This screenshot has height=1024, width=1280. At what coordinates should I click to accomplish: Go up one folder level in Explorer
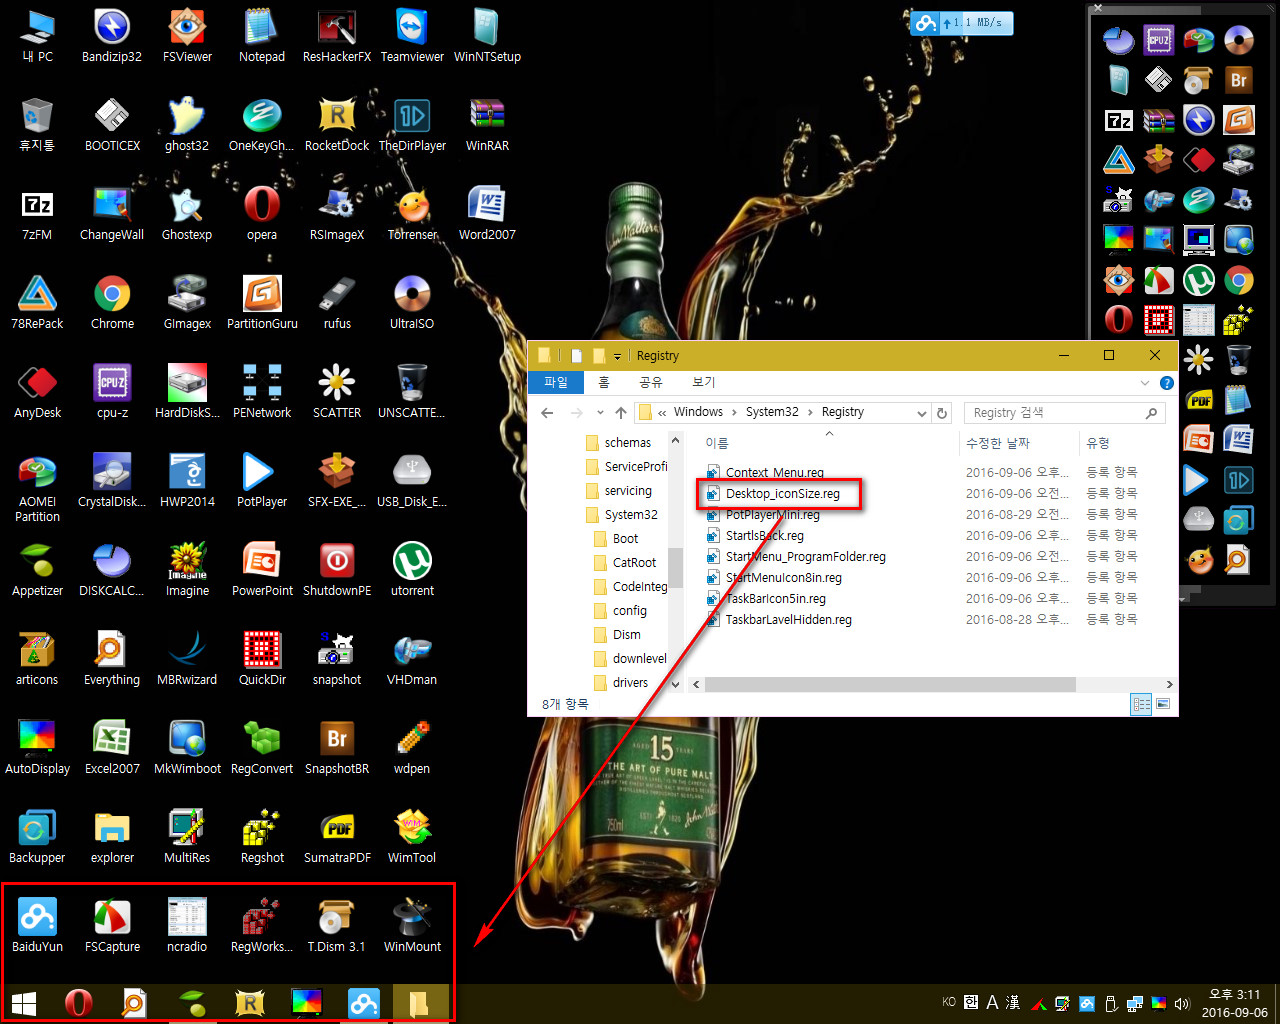coord(621,412)
